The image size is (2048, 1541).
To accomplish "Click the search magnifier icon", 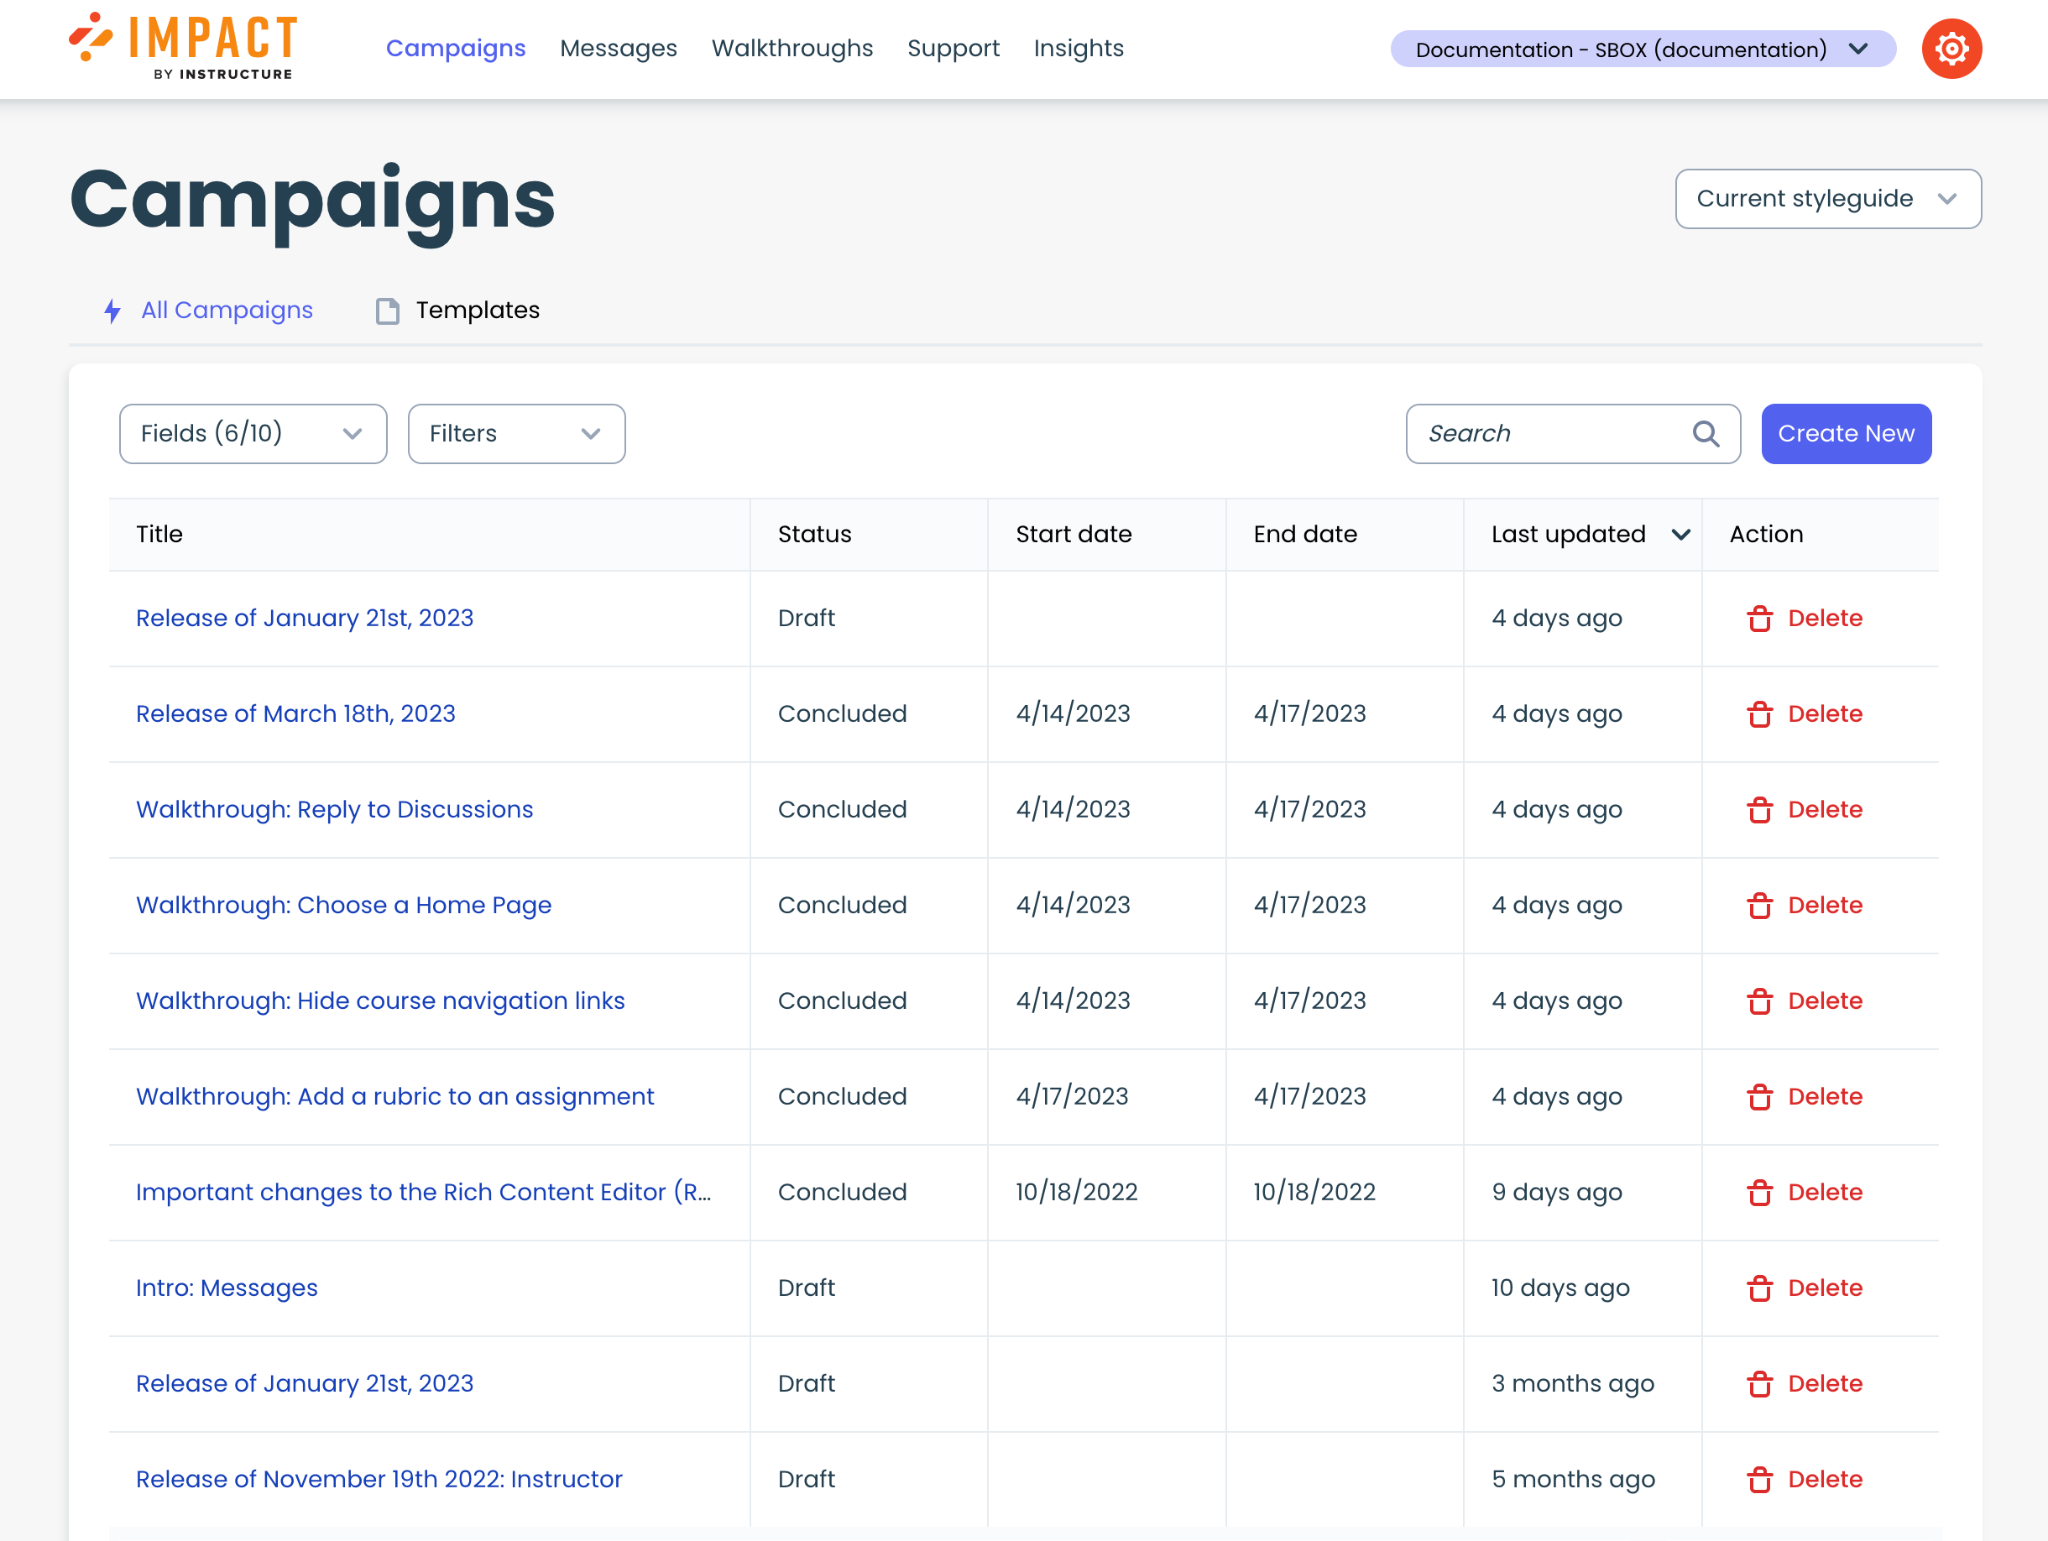I will click(1706, 434).
